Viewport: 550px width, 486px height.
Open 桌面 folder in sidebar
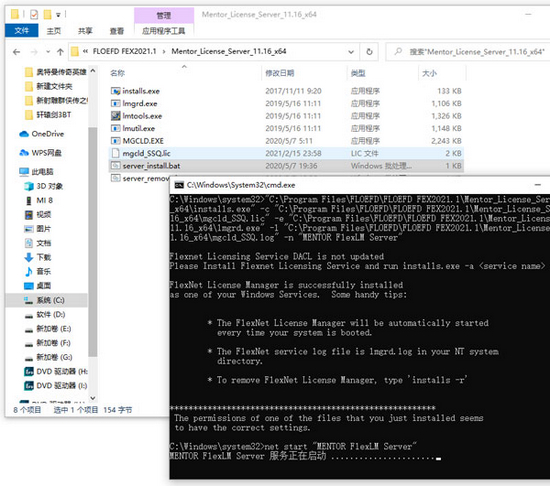coord(38,286)
